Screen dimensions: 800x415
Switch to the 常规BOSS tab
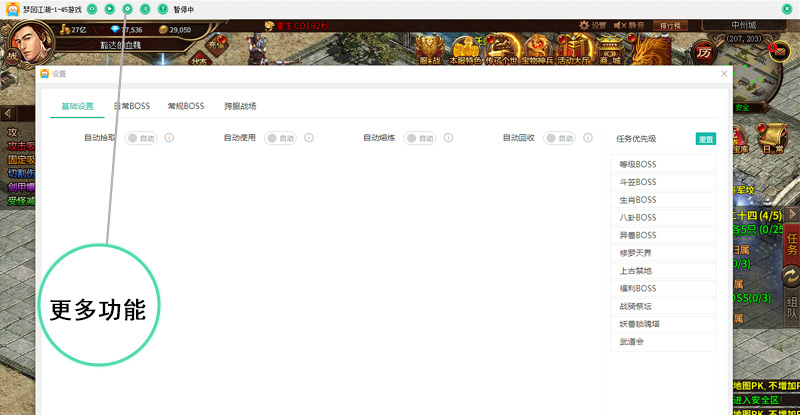click(186, 106)
